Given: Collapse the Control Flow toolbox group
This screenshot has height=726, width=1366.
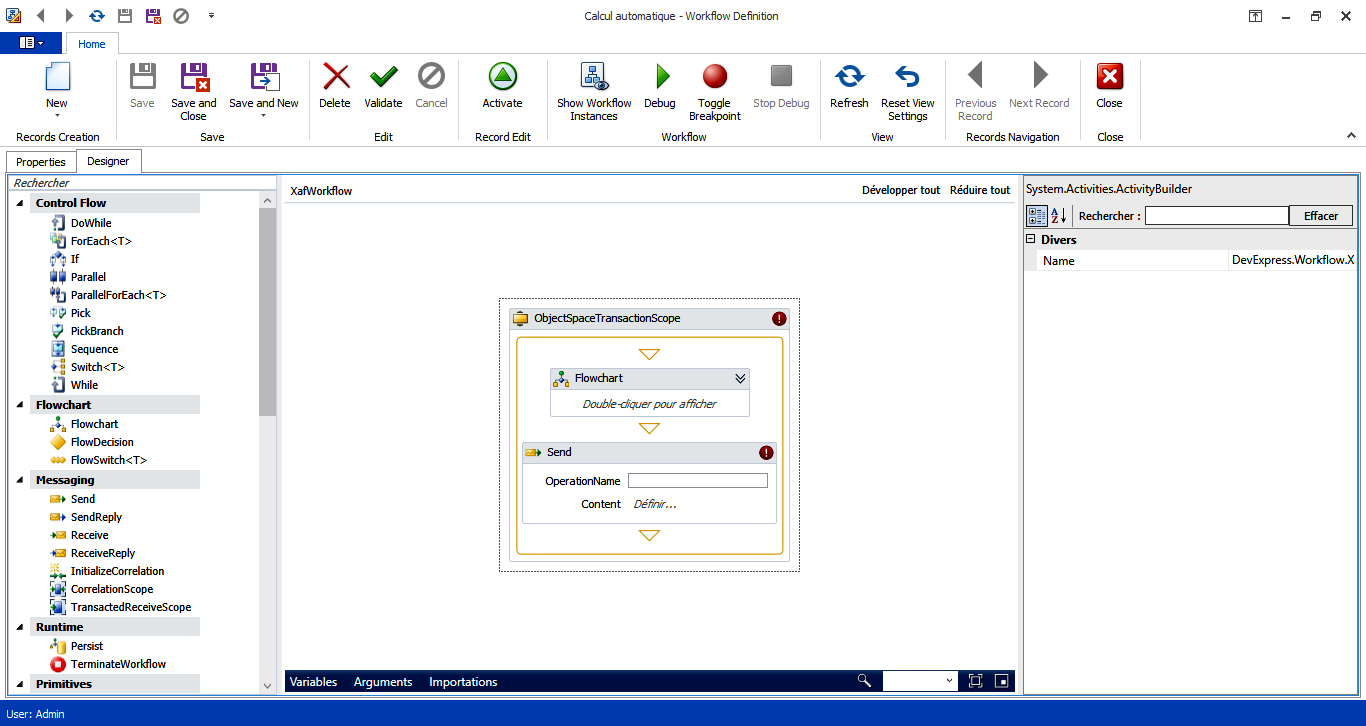Looking at the screenshot, I should pyautogui.click(x=21, y=203).
